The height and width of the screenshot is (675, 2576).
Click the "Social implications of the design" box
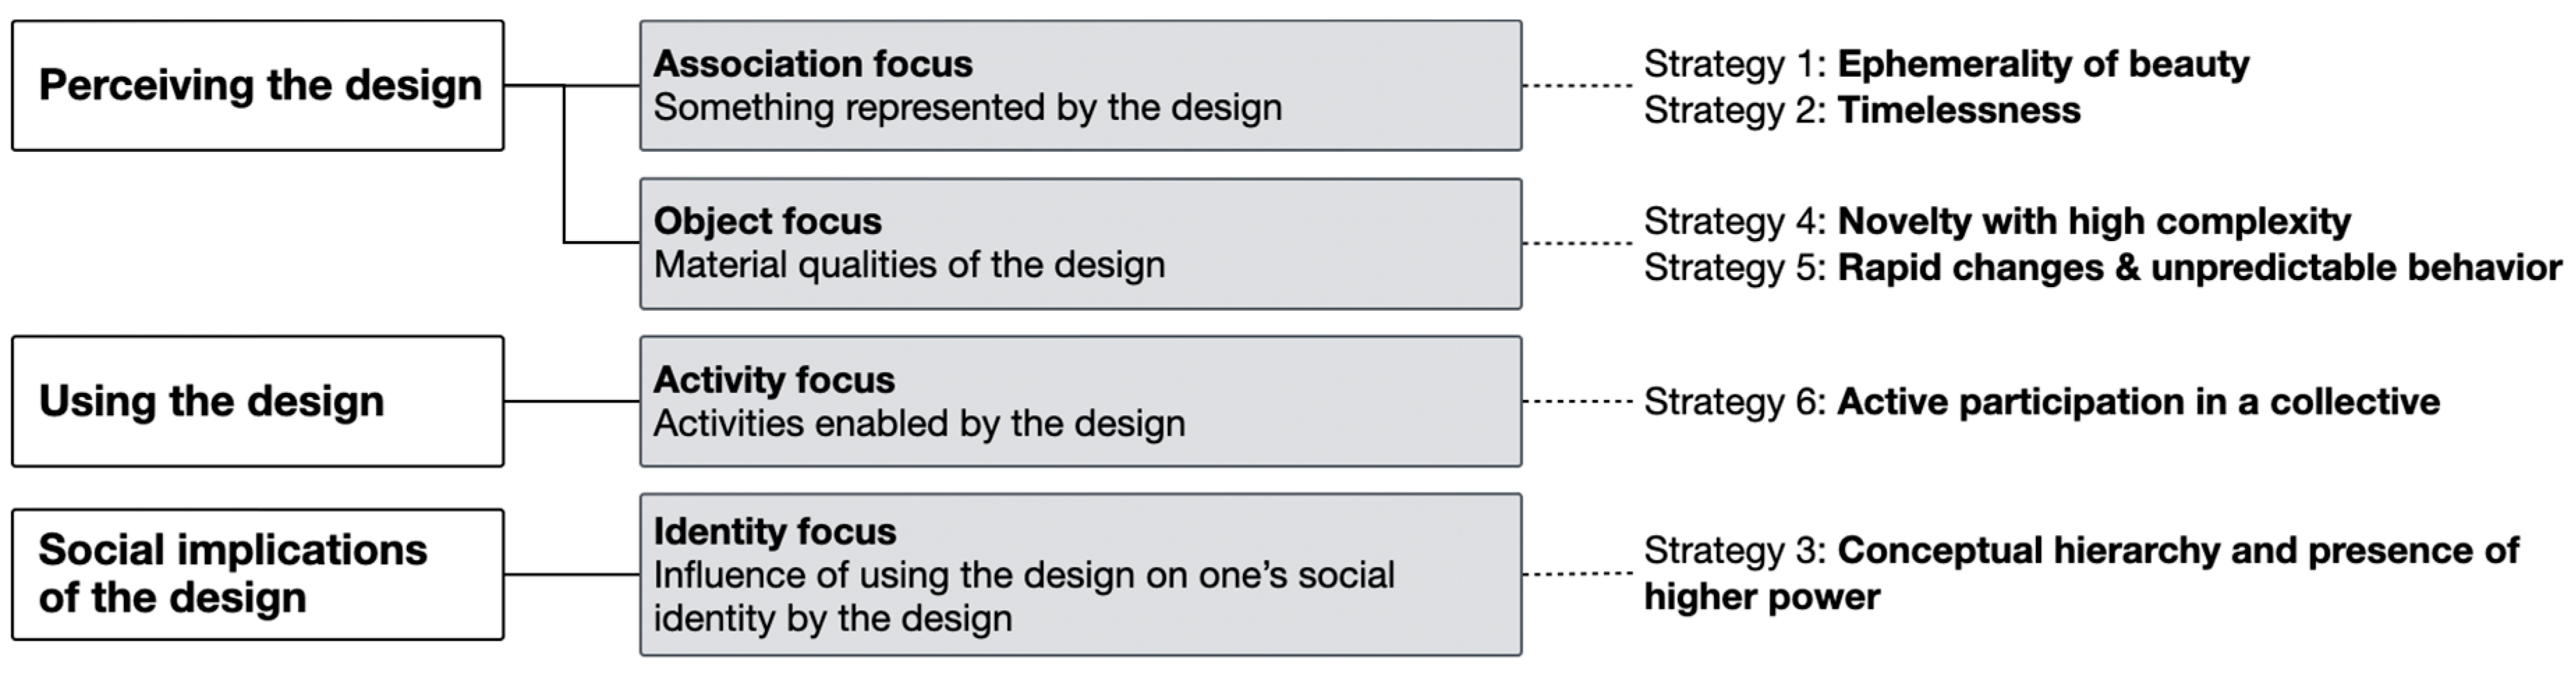(258, 574)
